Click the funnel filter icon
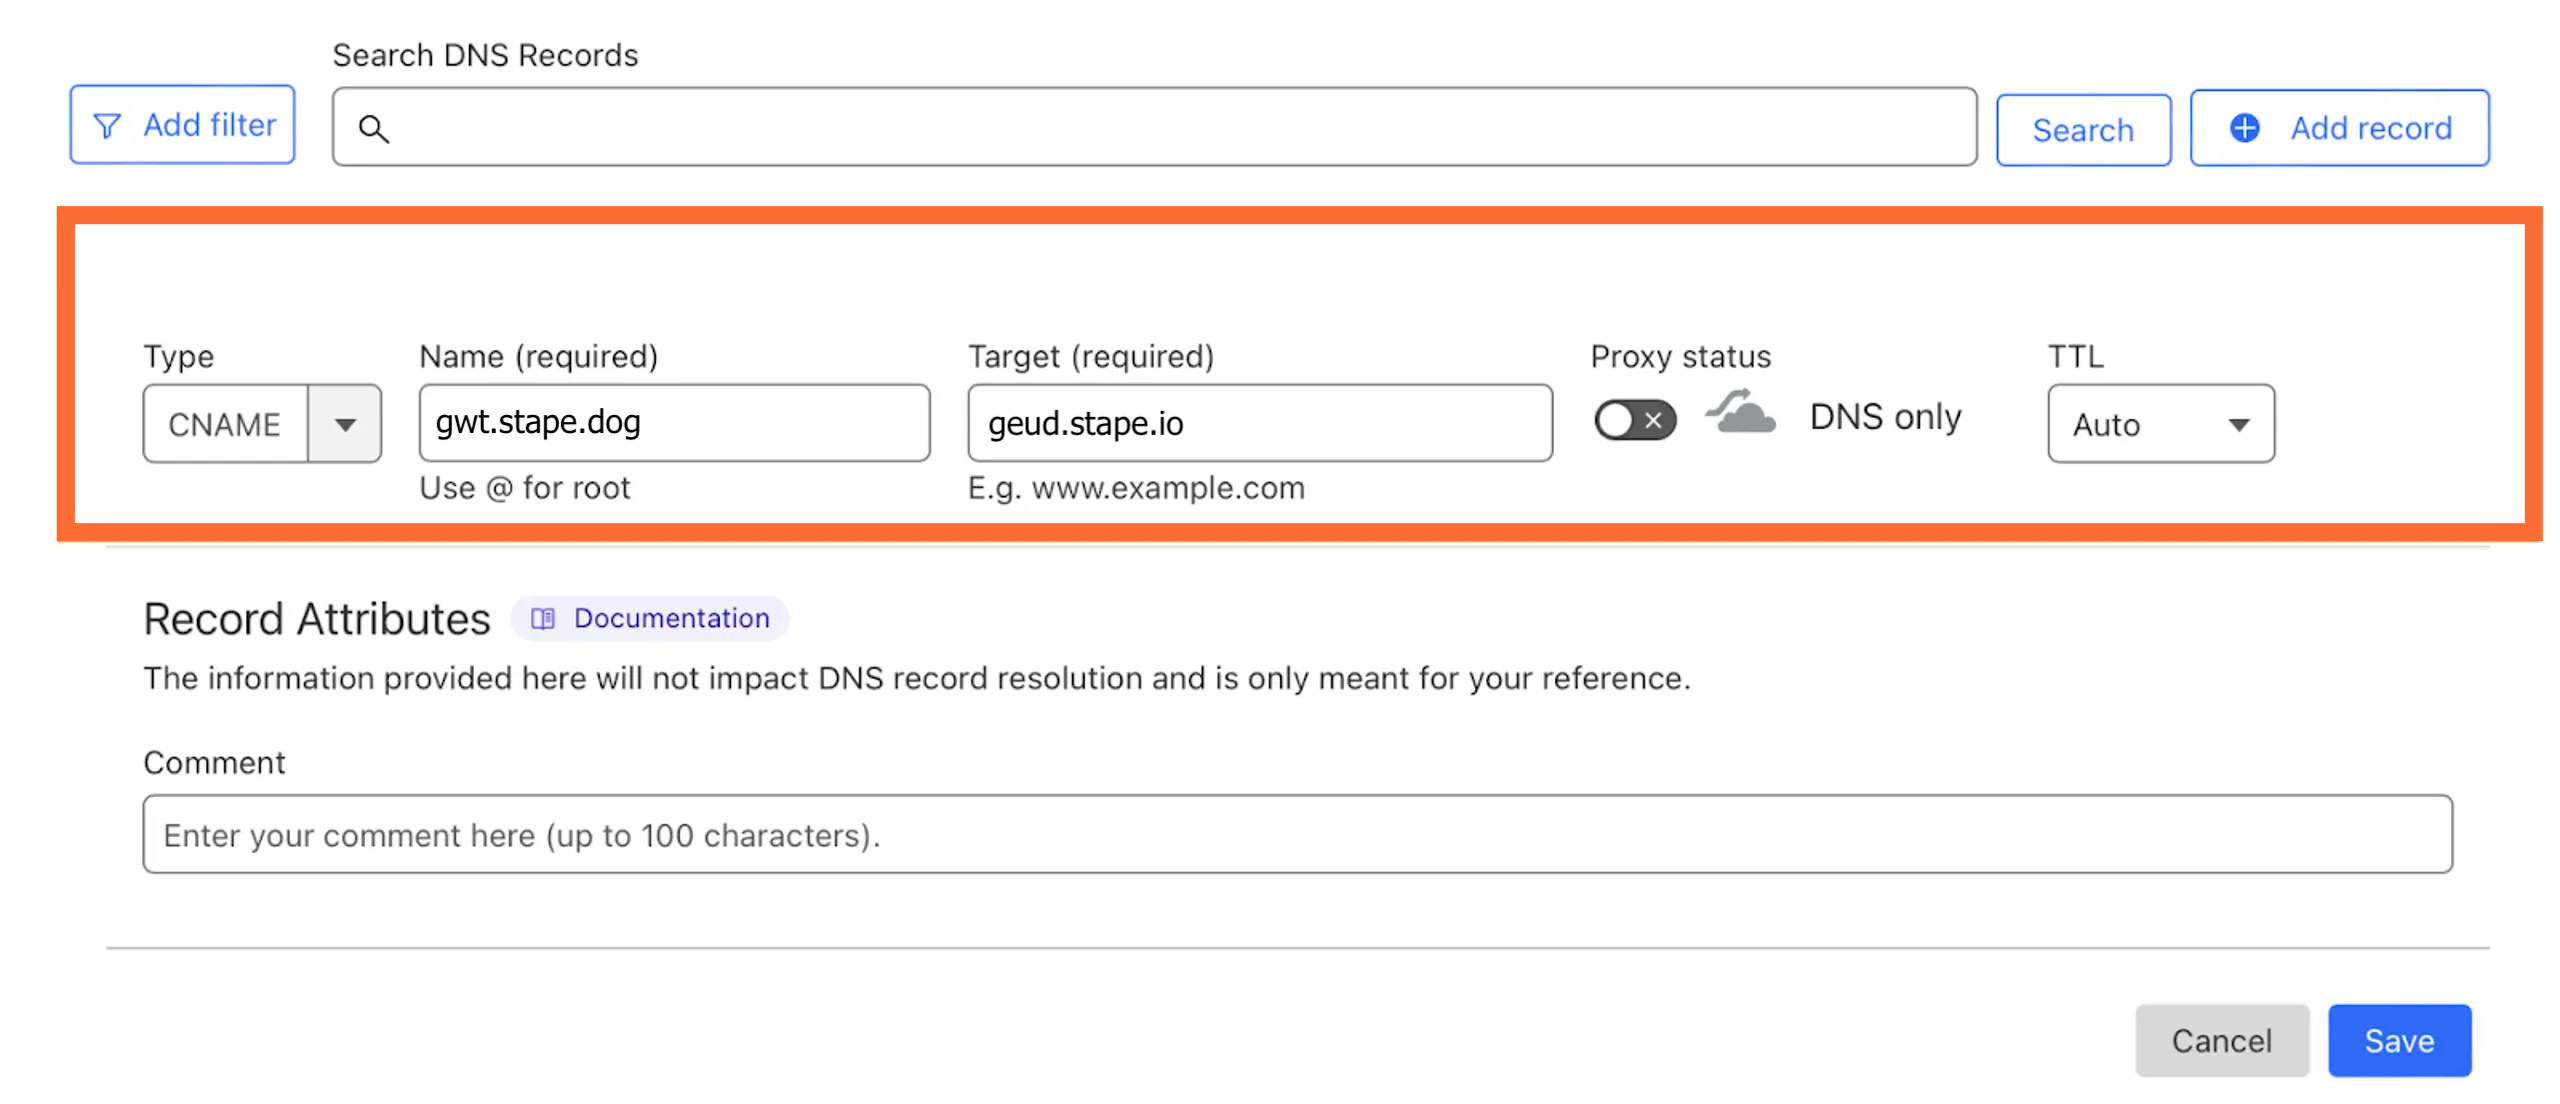The width and height of the screenshot is (2560, 1104). pyautogui.click(x=107, y=126)
